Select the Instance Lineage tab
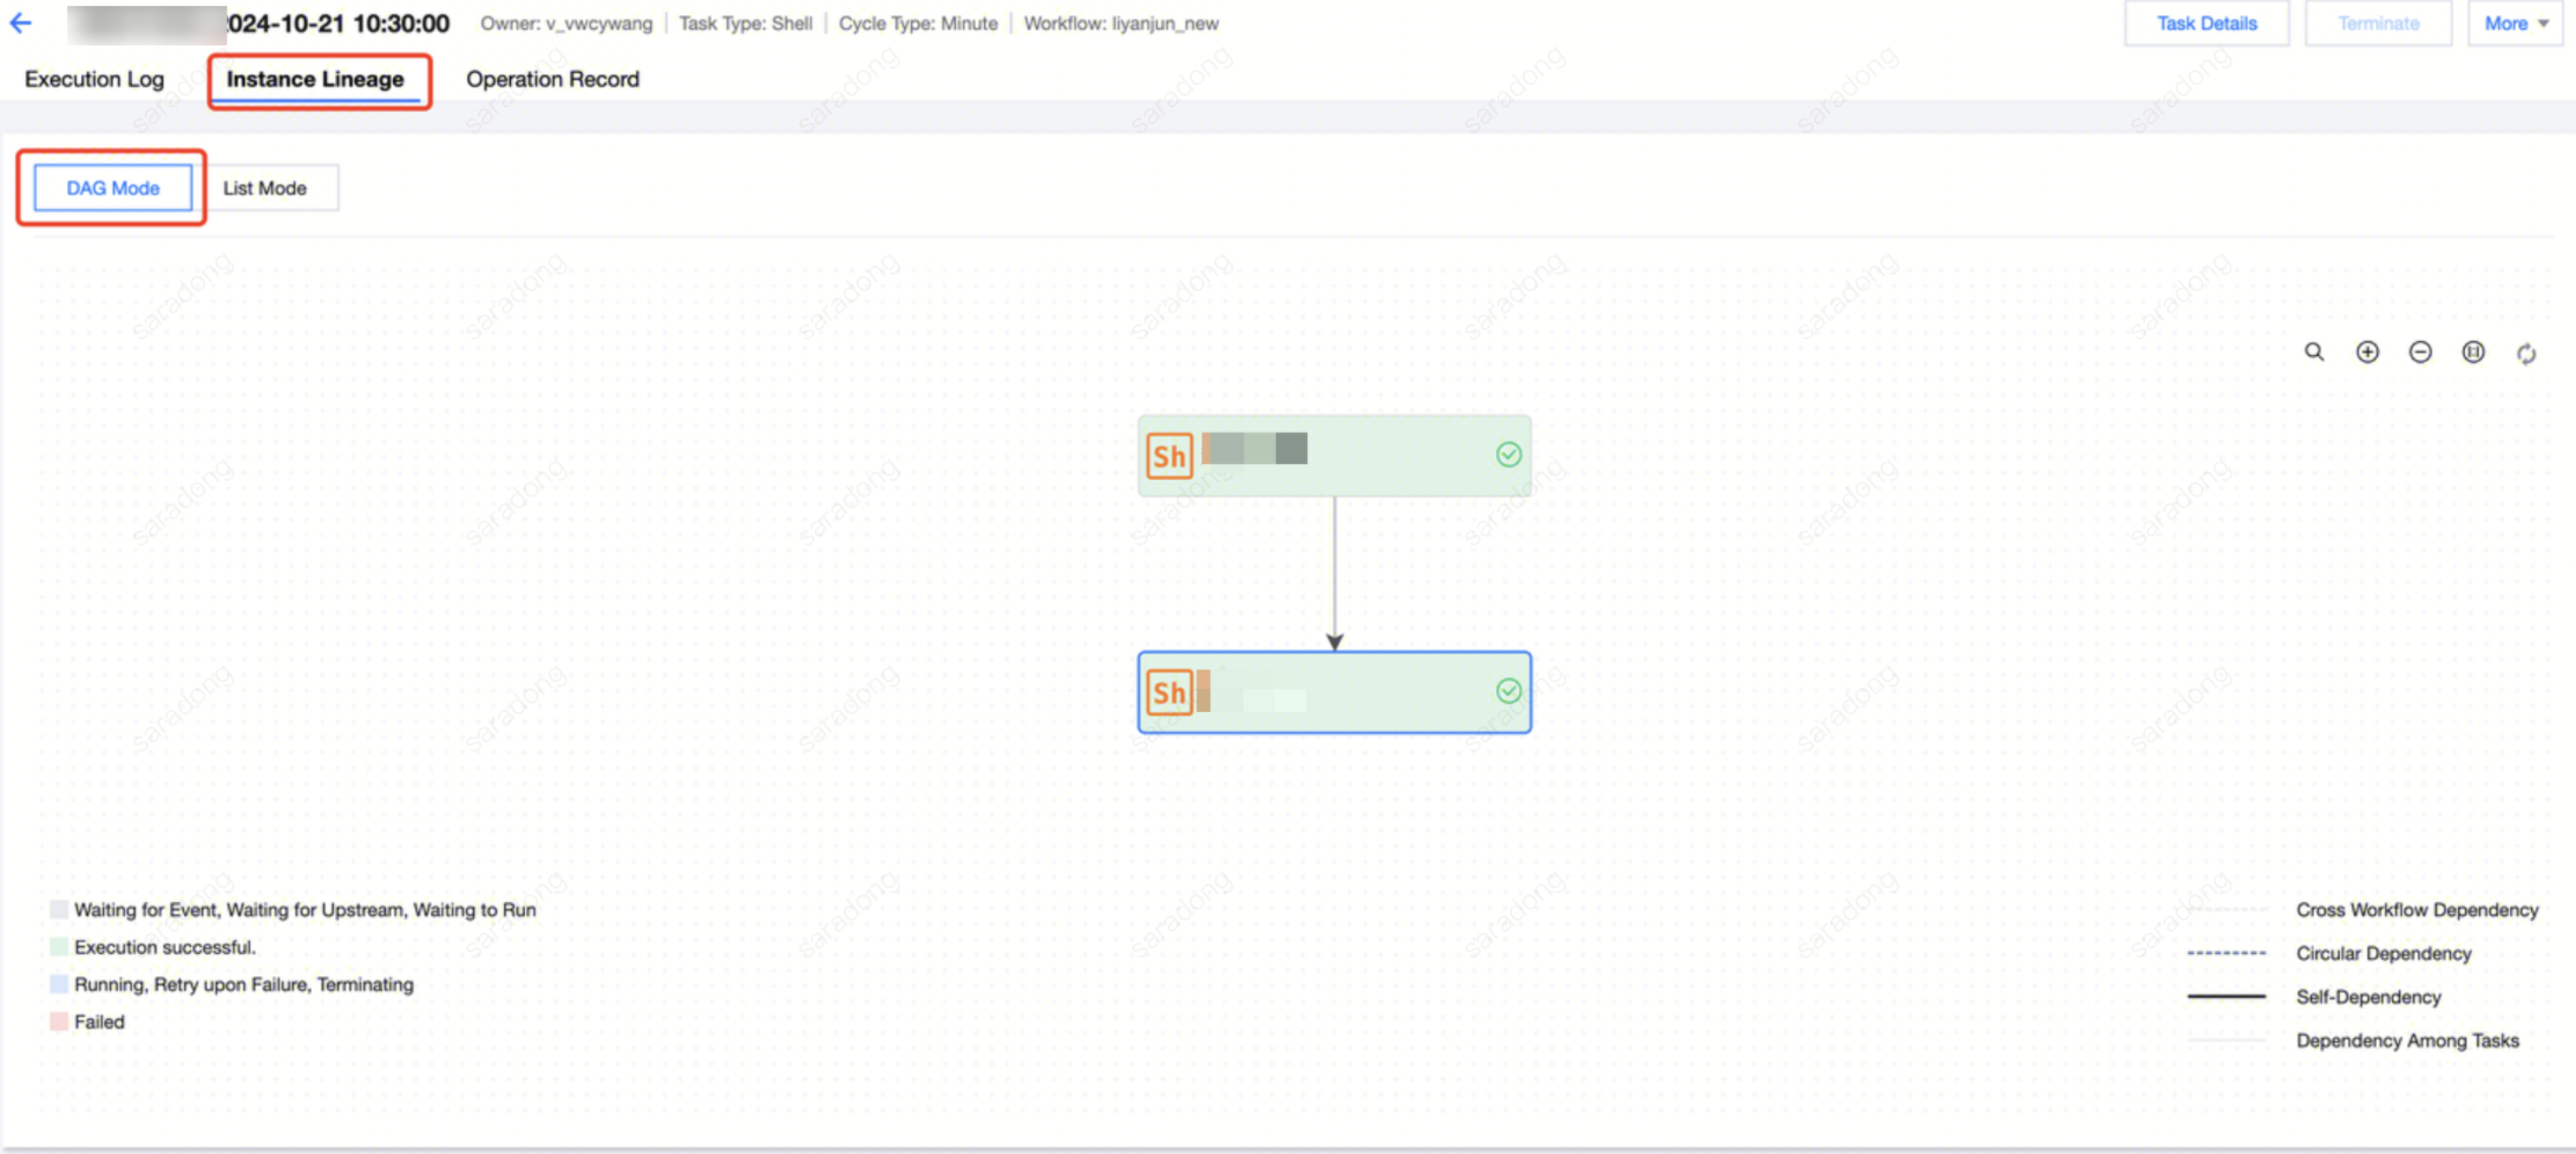The image size is (2576, 1154). (315, 79)
